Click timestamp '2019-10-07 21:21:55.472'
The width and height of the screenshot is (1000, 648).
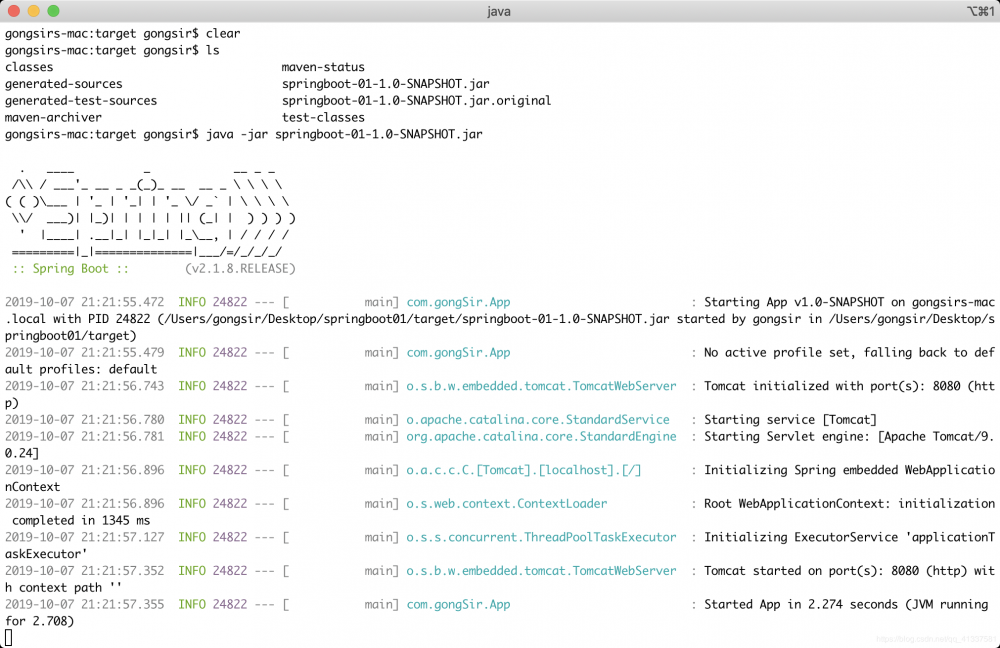[85, 302]
